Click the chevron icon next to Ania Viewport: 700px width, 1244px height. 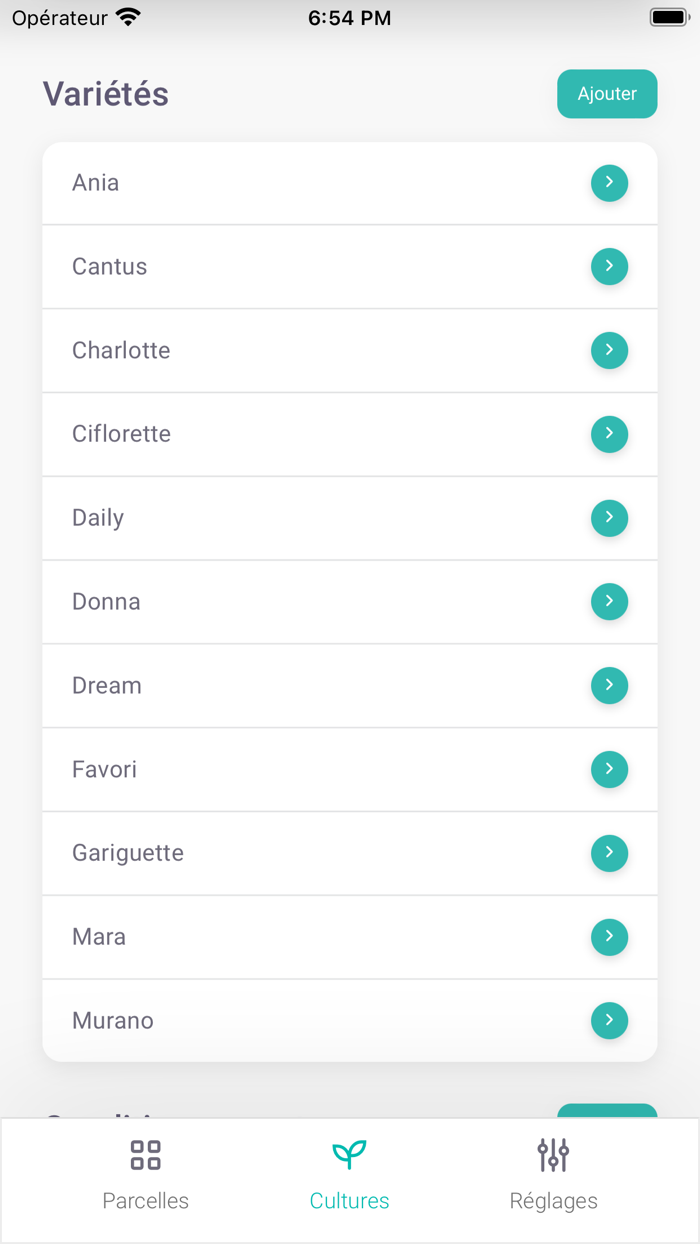609,183
